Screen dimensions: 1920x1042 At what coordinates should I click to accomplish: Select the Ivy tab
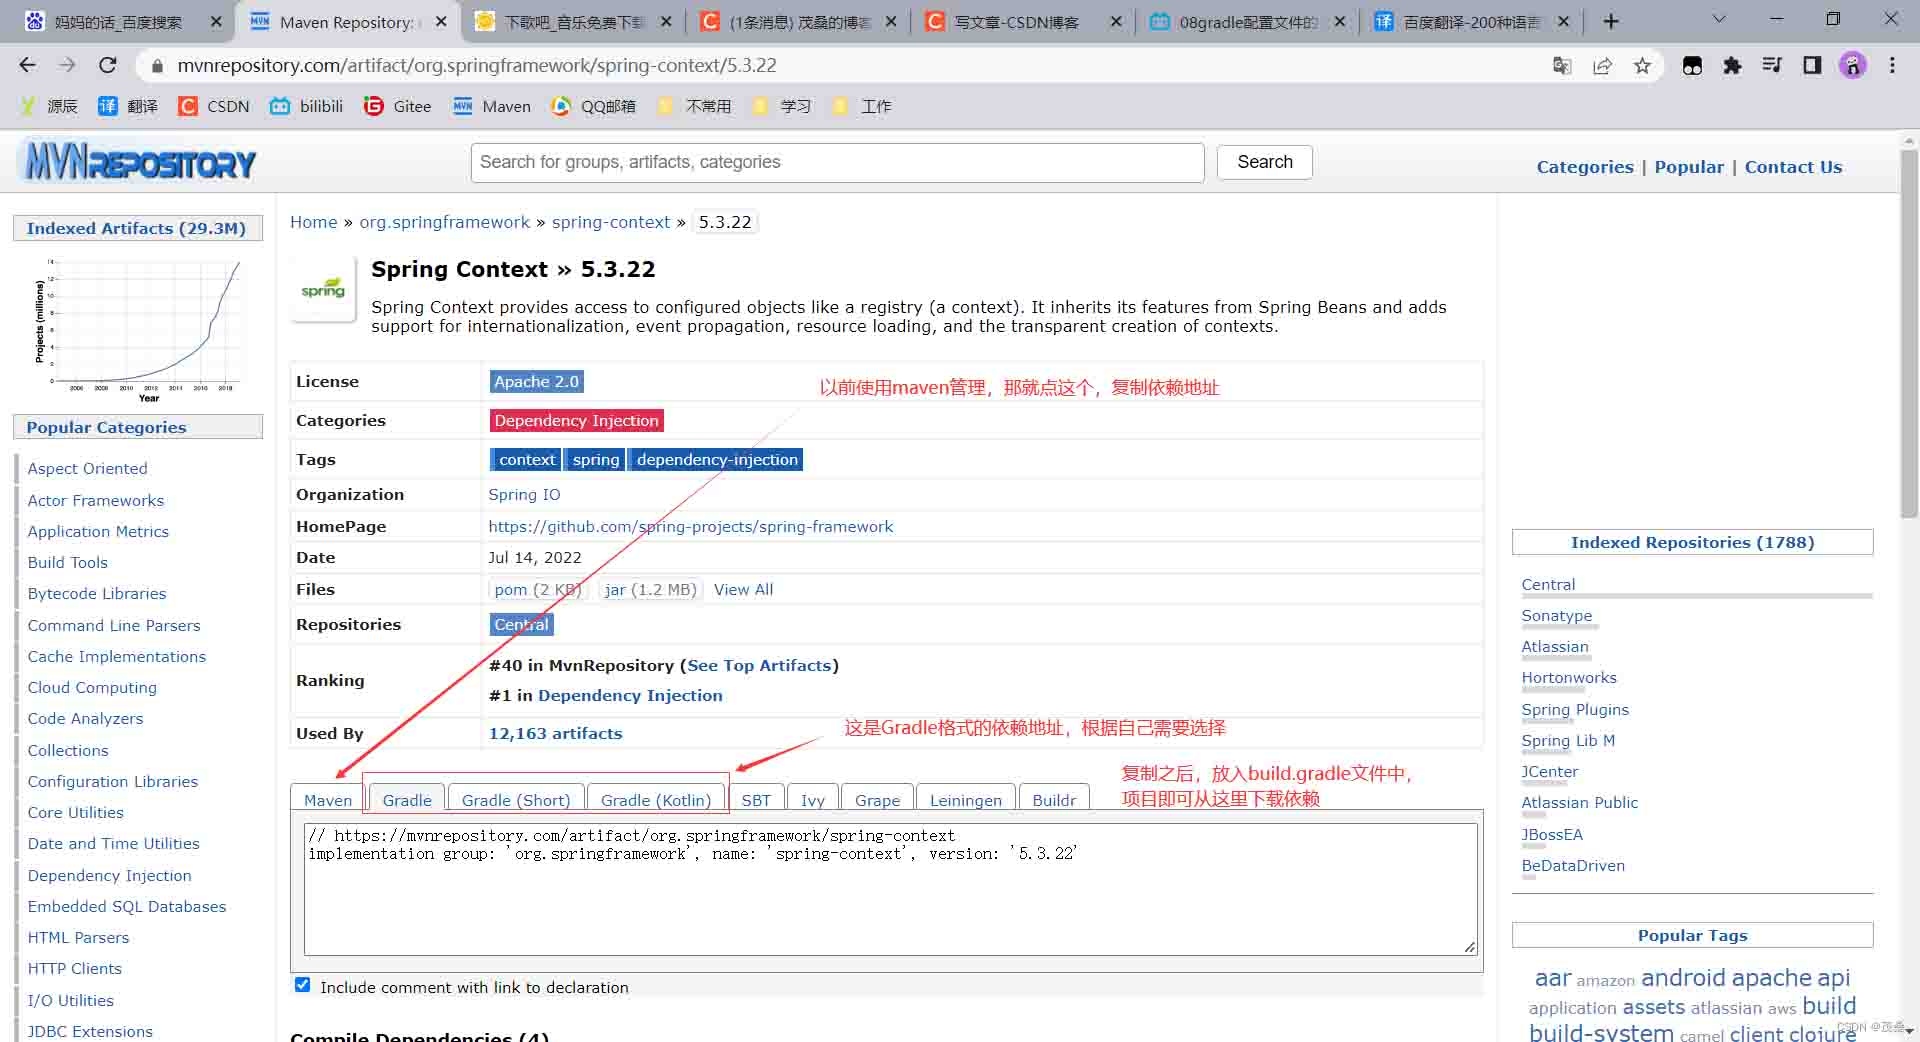pyautogui.click(x=813, y=799)
